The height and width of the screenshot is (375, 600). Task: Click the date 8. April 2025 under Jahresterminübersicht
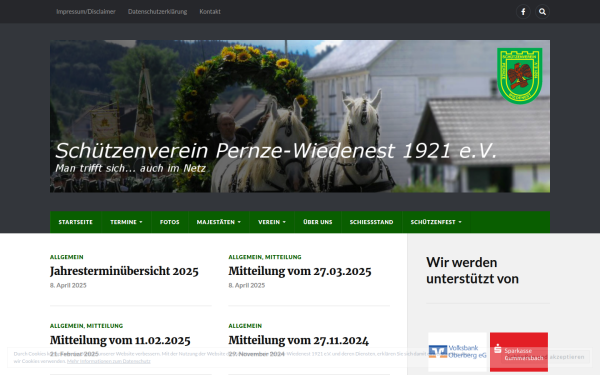pyautogui.click(x=68, y=285)
